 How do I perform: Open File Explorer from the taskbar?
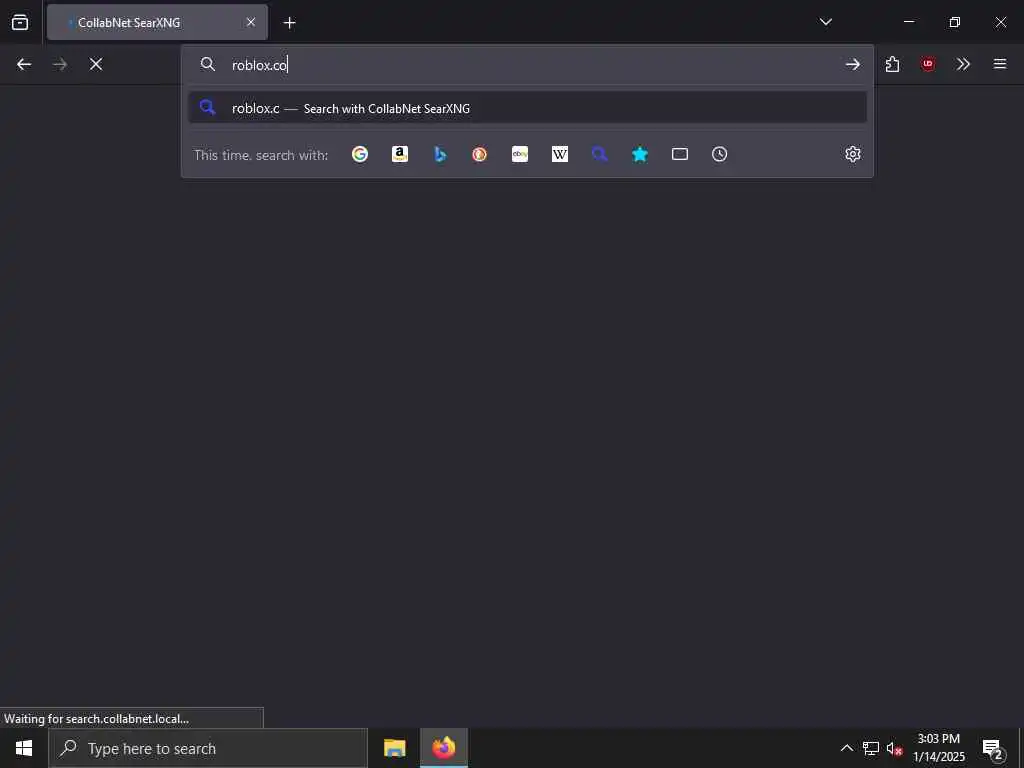pyautogui.click(x=394, y=748)
